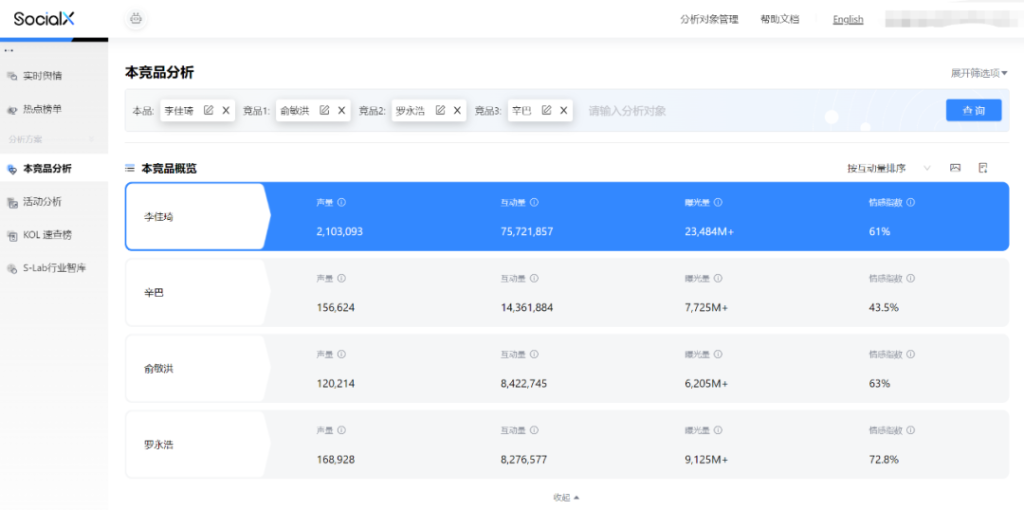Remove the 李佳琦 tag with X
The width and height of the screenshot is (1024, 510).
(226, 110)
